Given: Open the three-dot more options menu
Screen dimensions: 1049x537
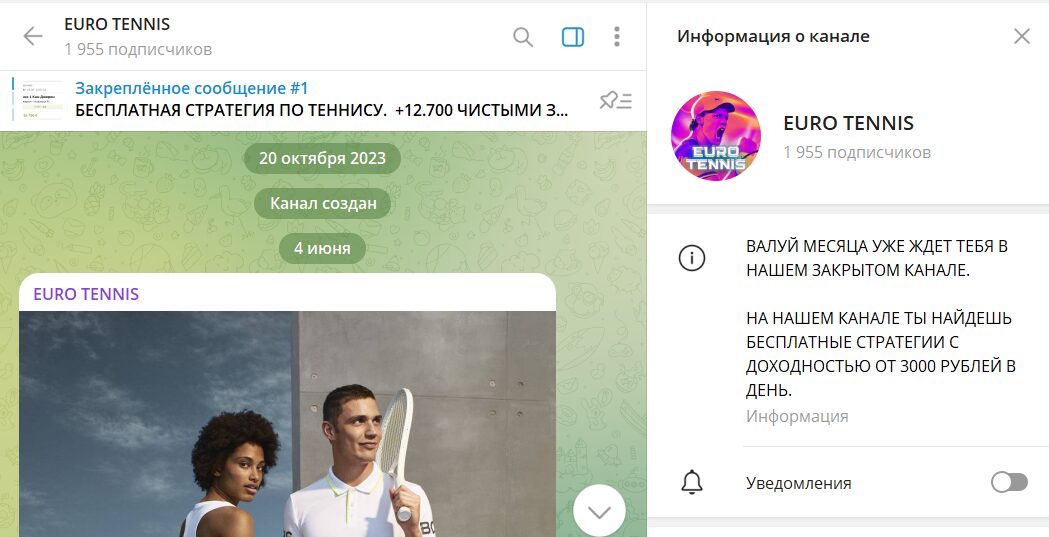Looking at the screenshot, I should coord(617,37).
